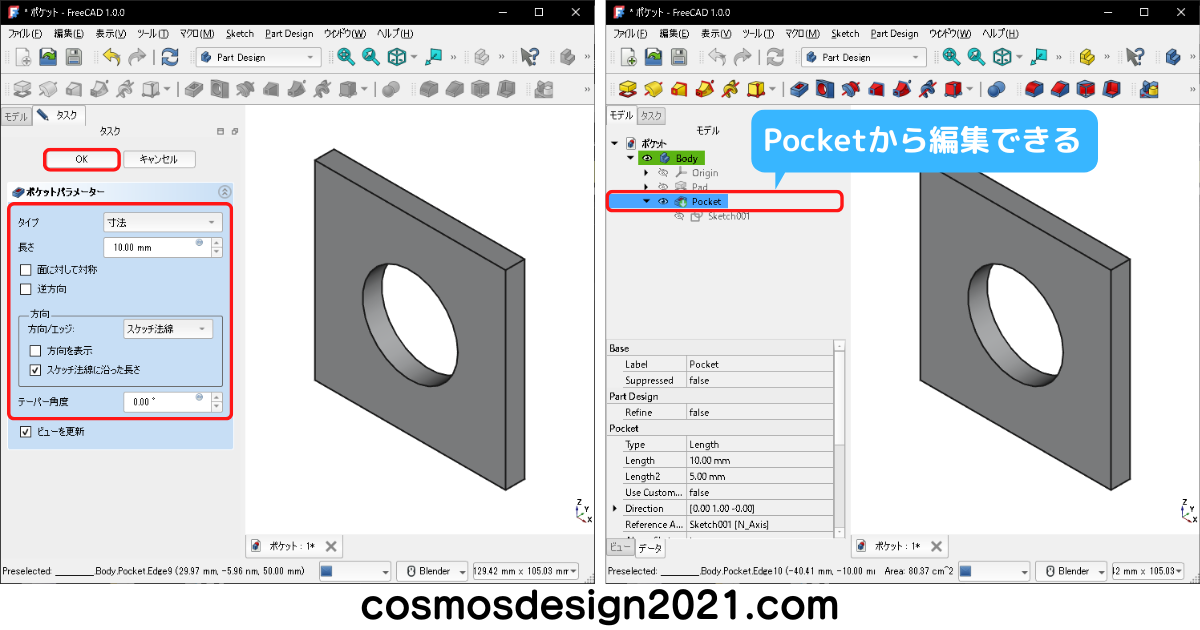
Task: Click Fit all zoom icon in Task panel window
Action: (346, 57)
